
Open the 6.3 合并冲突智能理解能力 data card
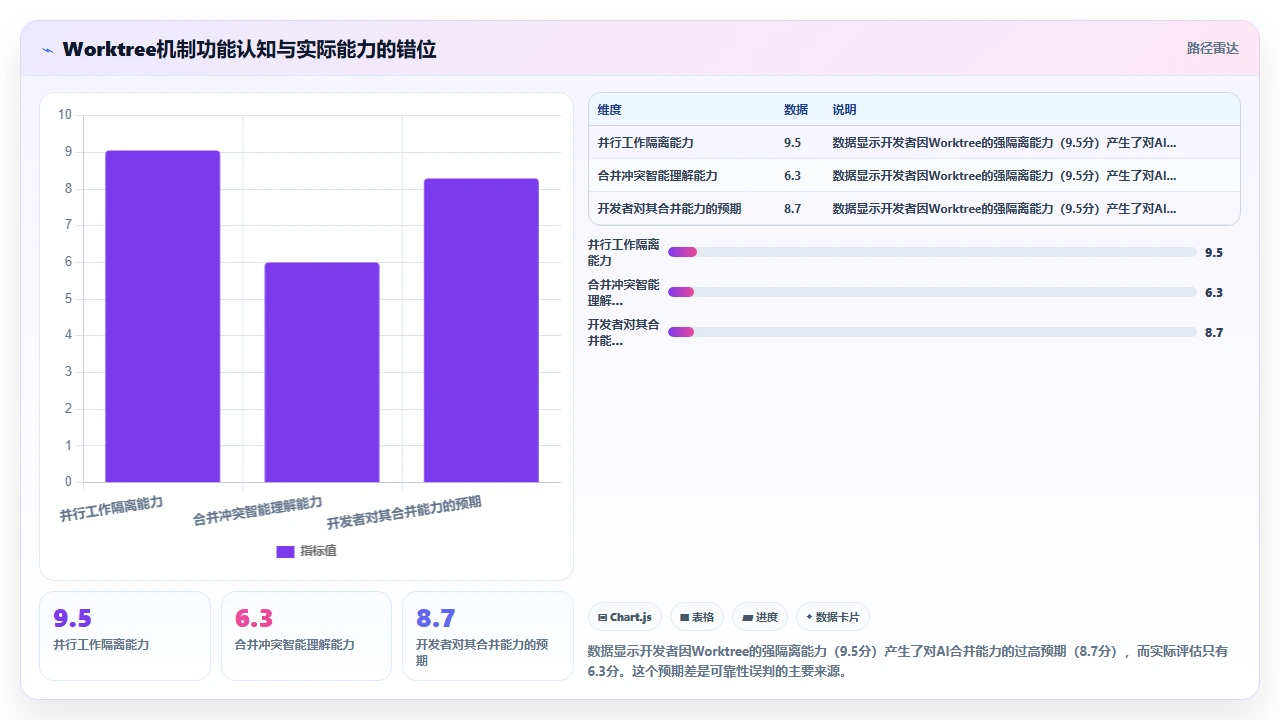306,636
